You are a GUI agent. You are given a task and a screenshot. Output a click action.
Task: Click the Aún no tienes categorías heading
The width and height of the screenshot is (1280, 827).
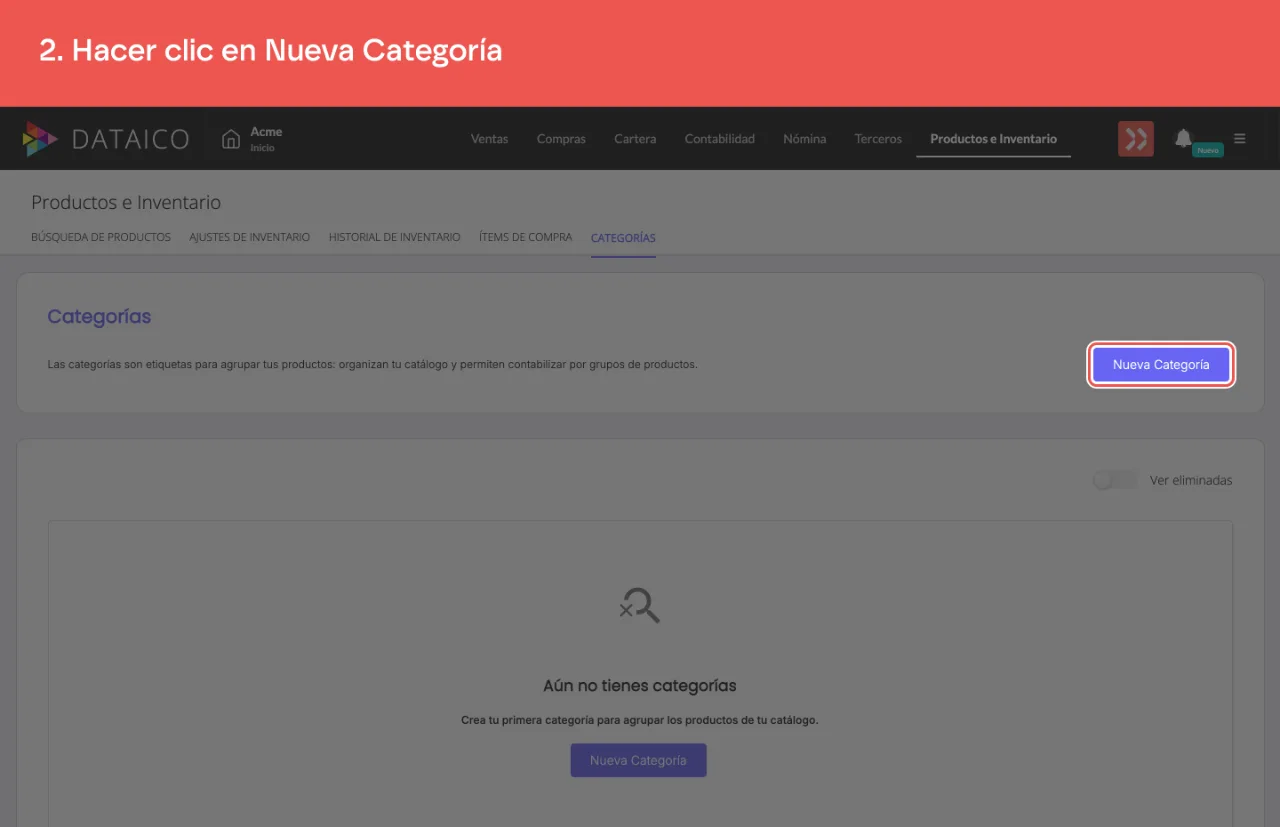click(x=640, y=686)
